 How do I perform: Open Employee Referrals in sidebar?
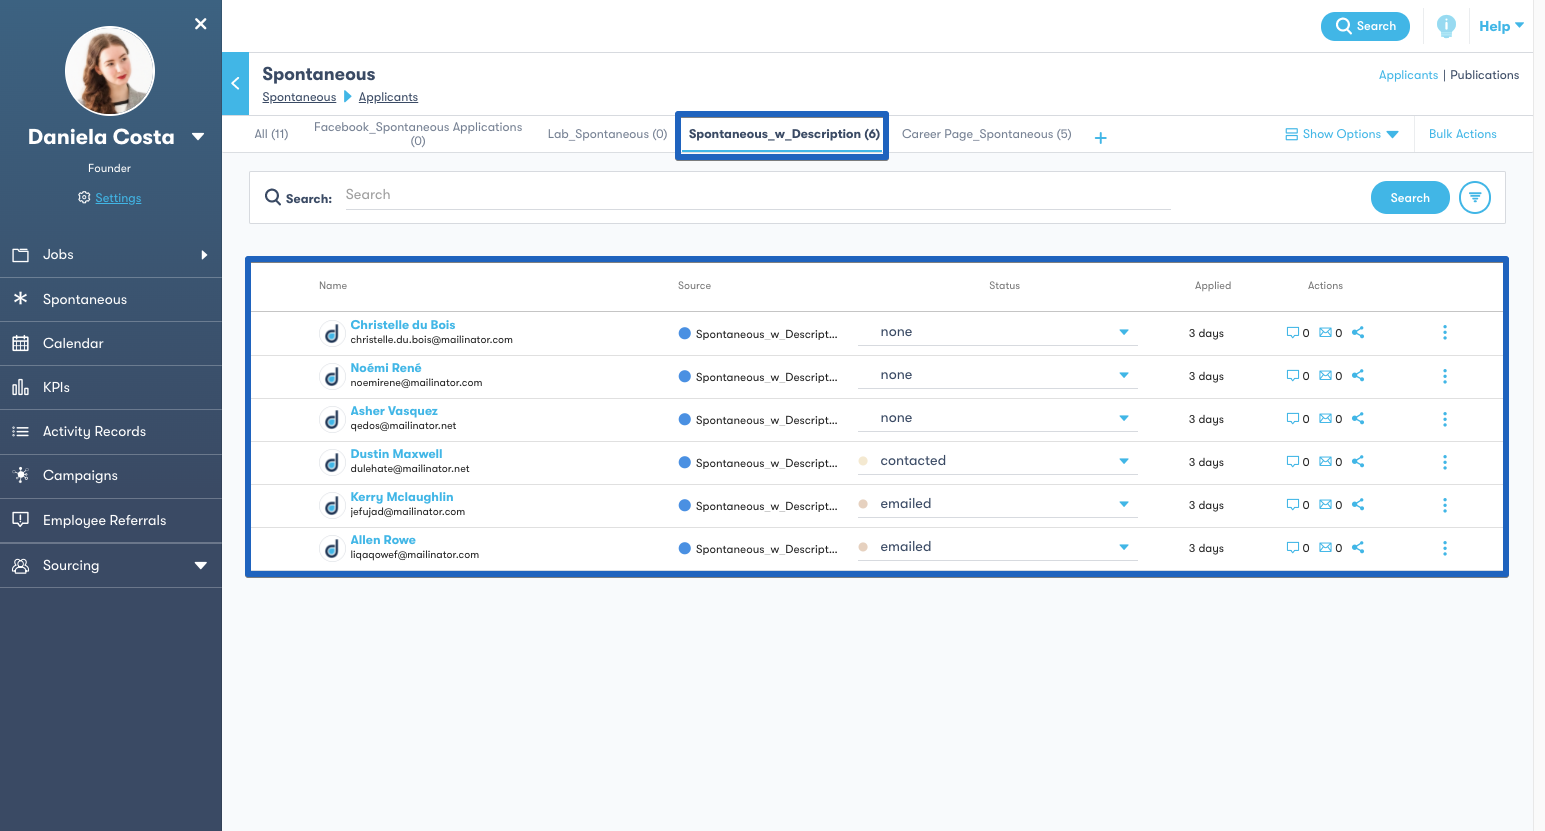[x=110, y=520]
